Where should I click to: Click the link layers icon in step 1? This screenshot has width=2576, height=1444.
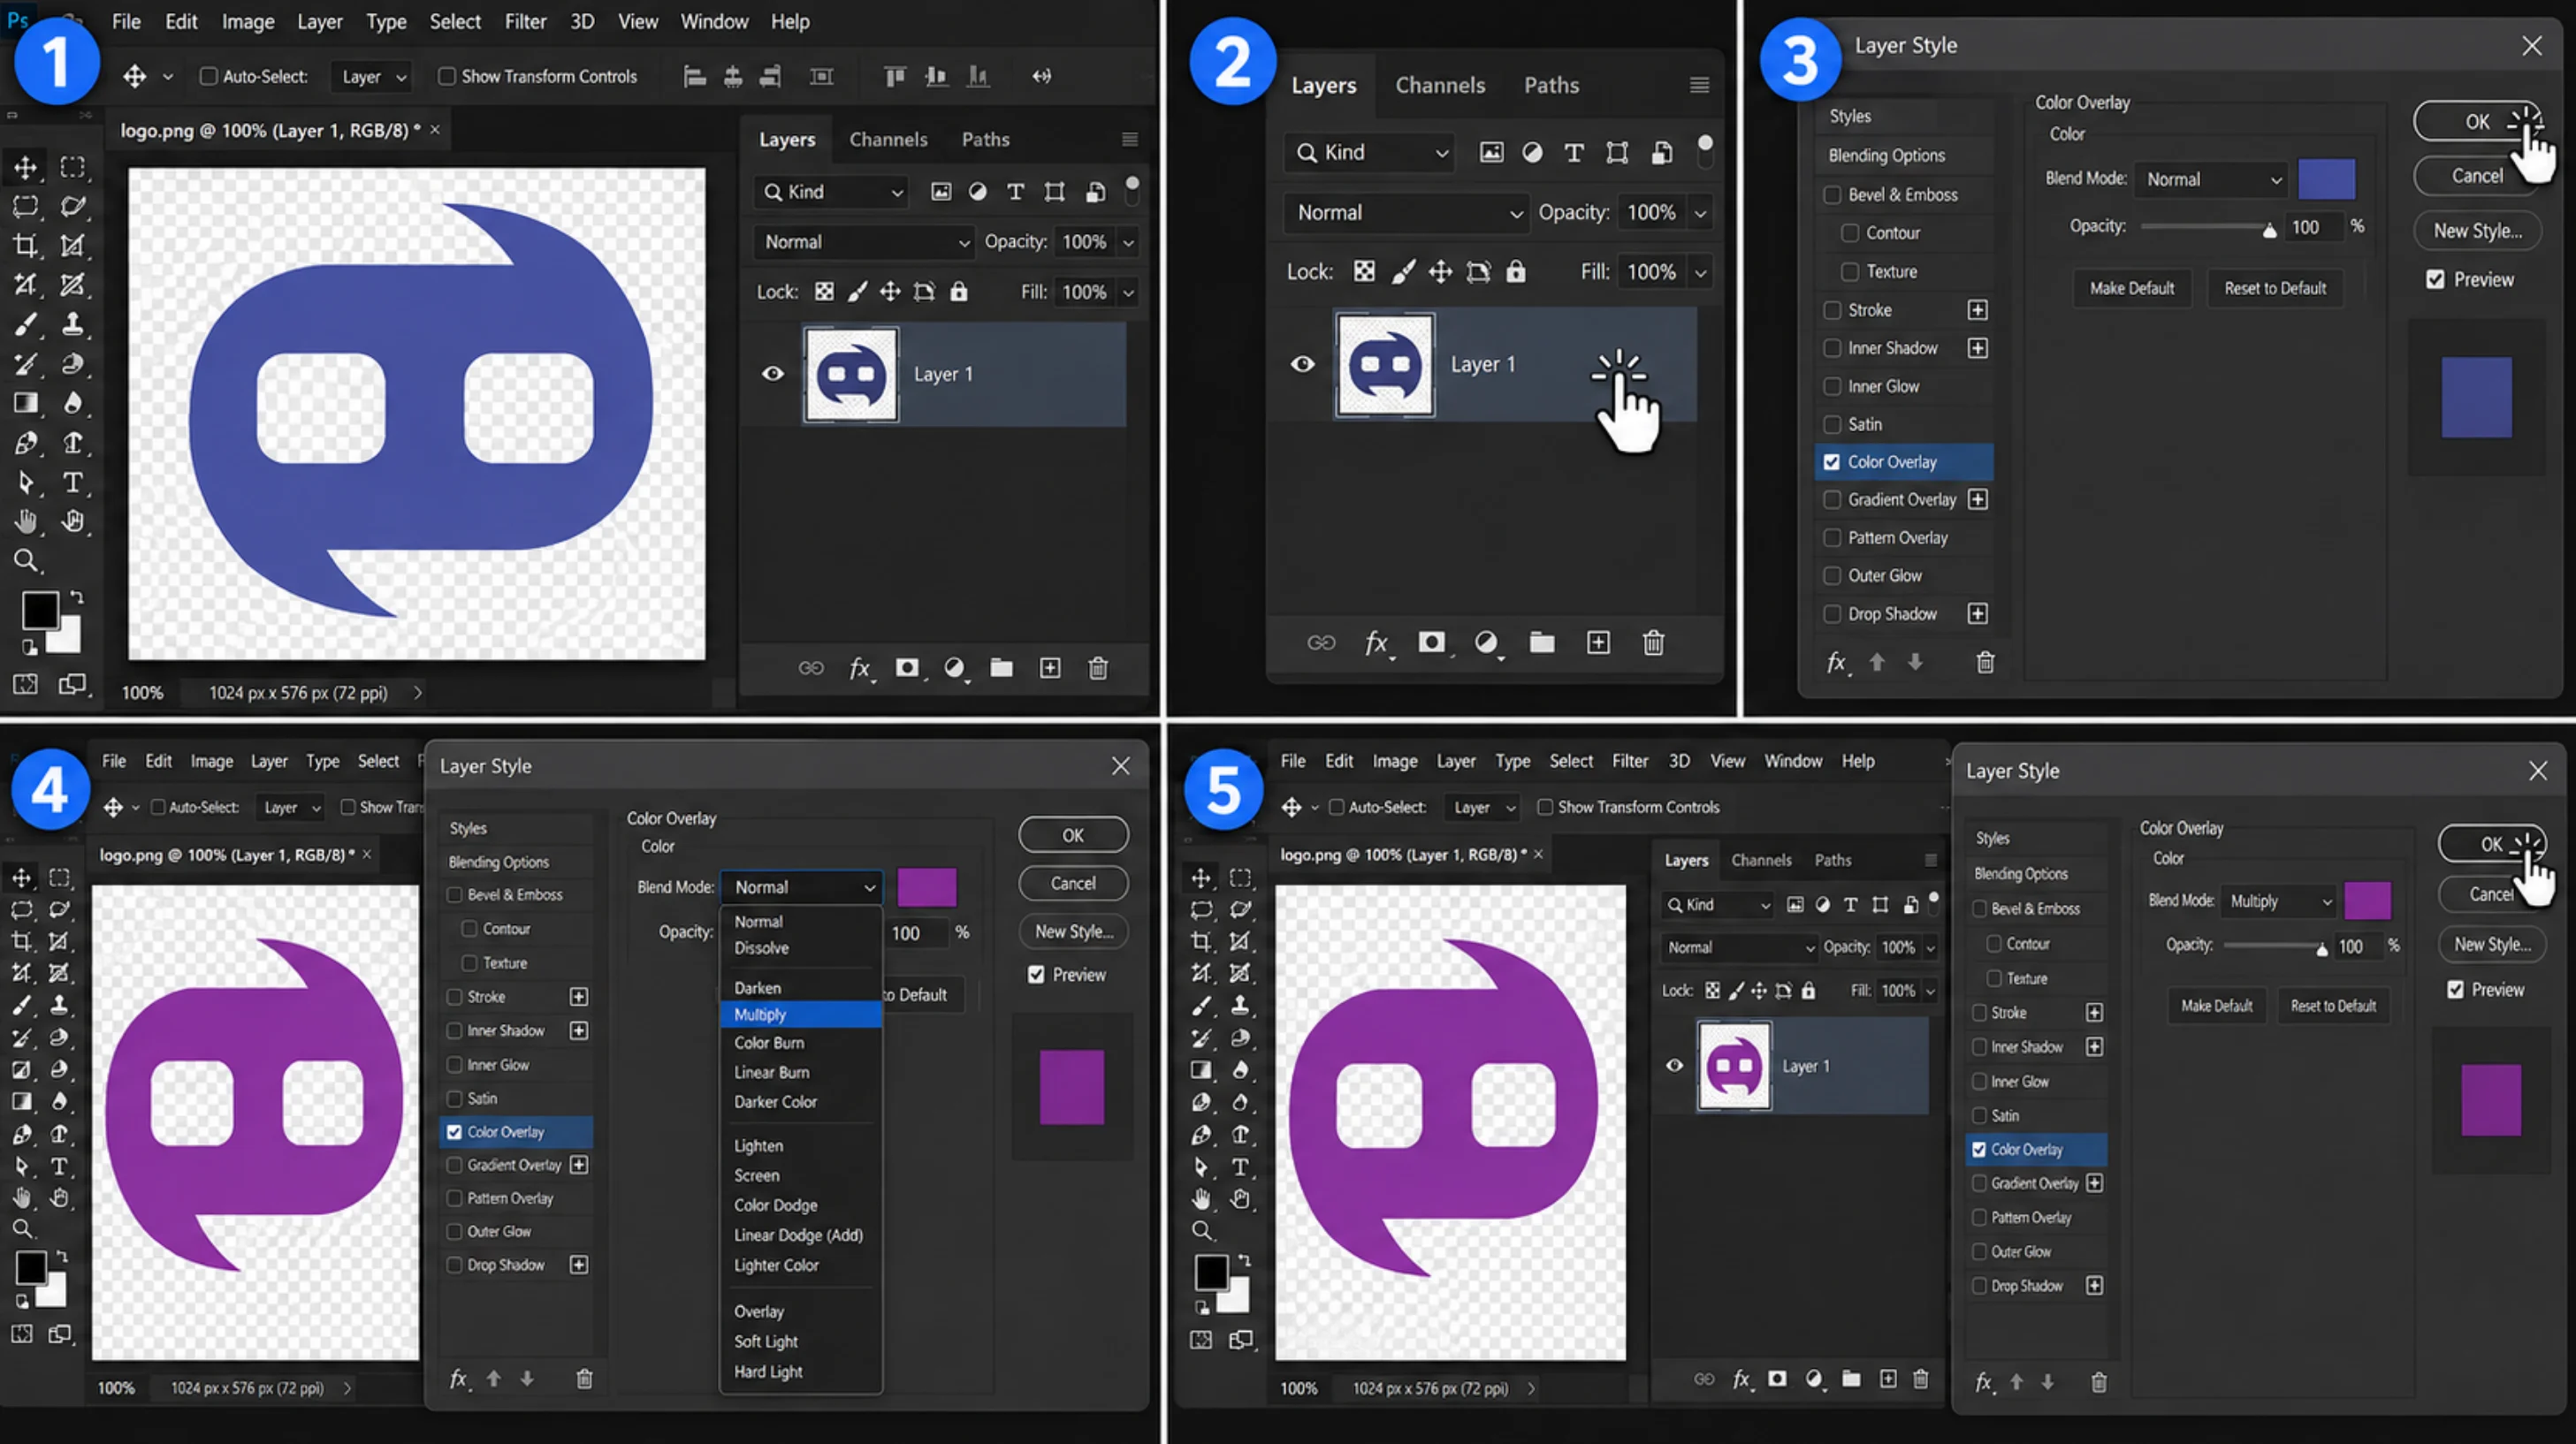point(811,668)
